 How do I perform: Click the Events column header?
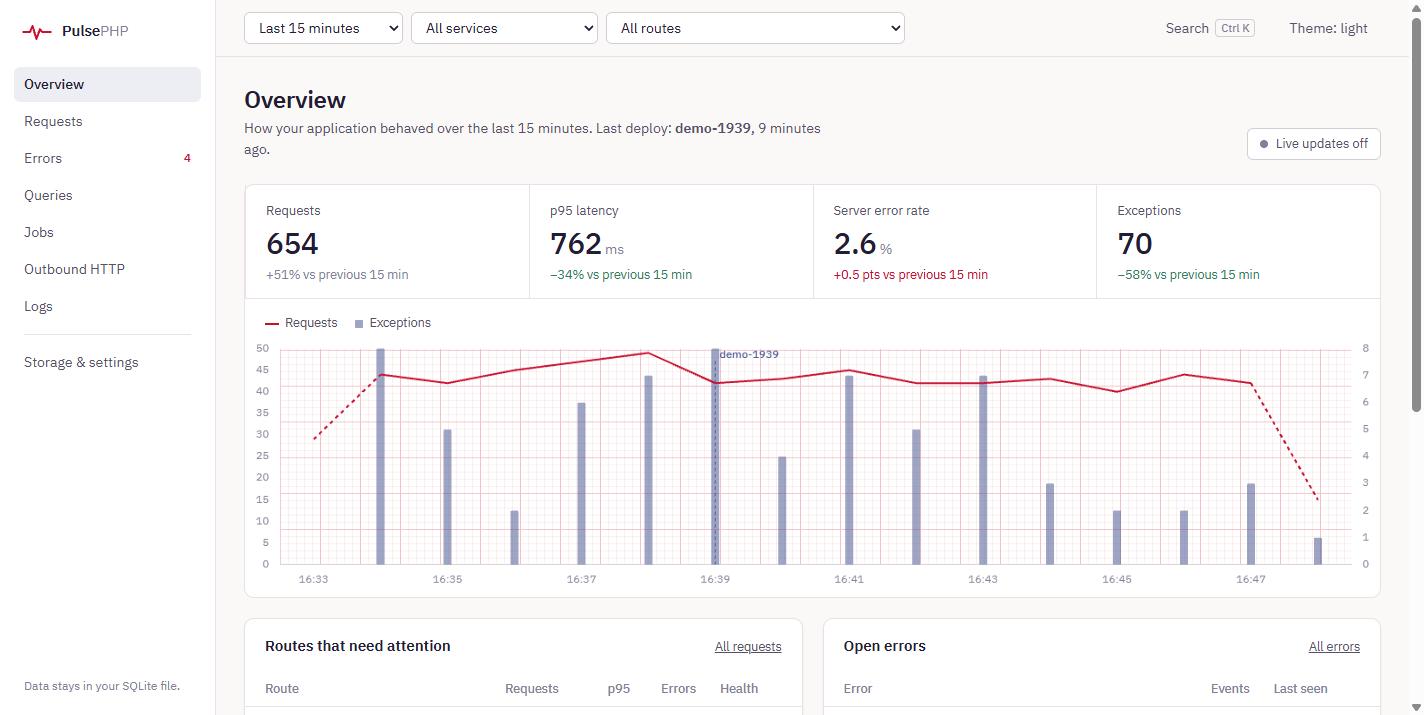[x=1230, y=689]
